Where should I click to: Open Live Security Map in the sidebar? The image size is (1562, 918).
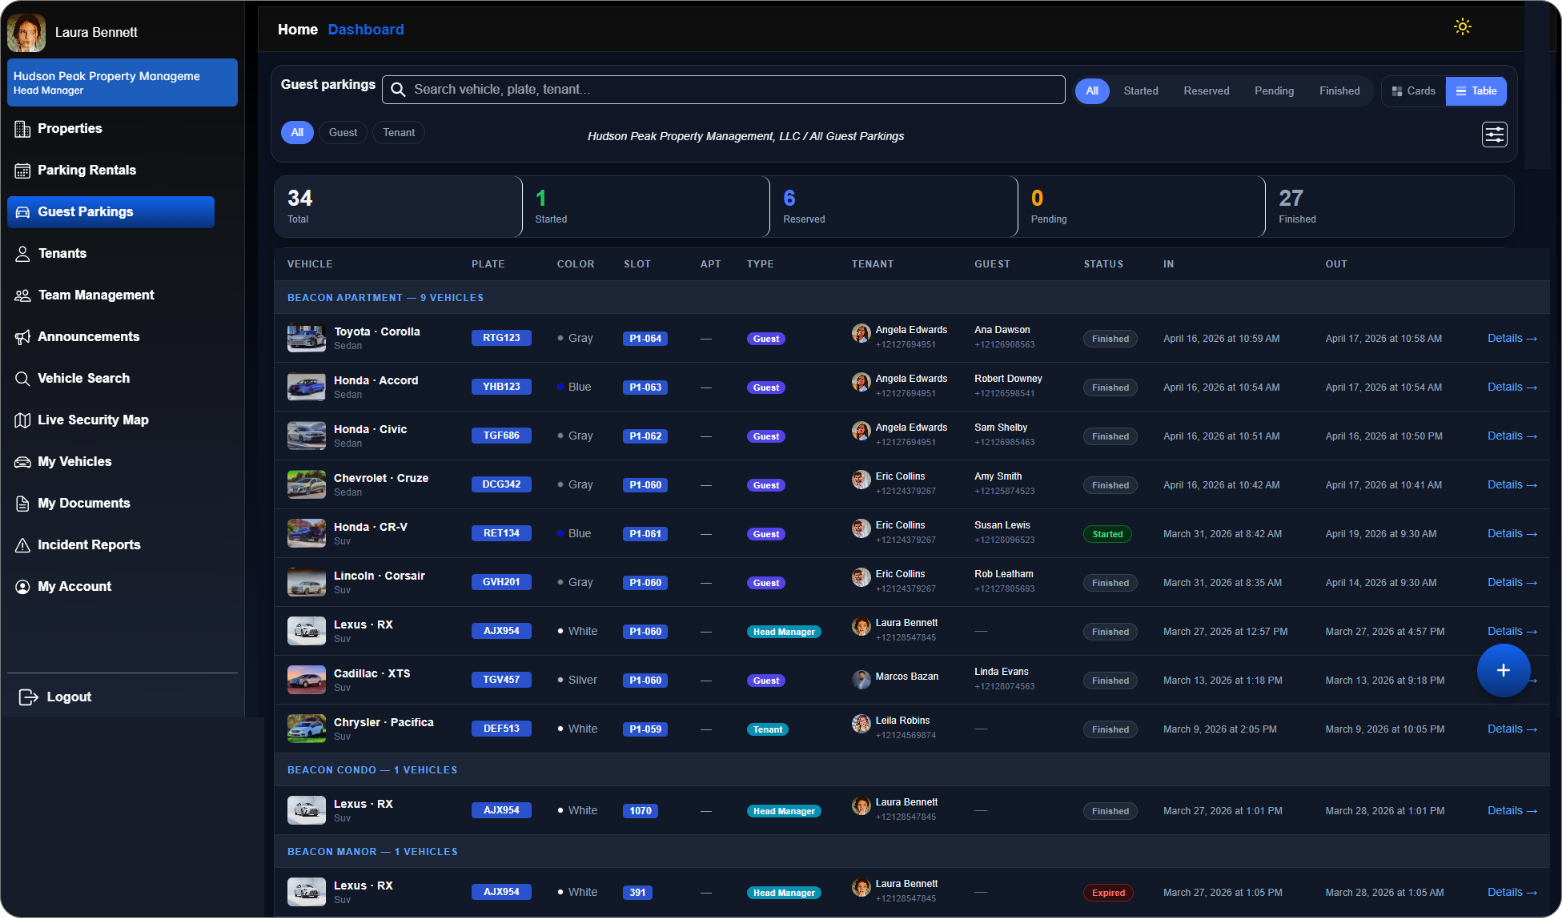click(x=92, y=420)
